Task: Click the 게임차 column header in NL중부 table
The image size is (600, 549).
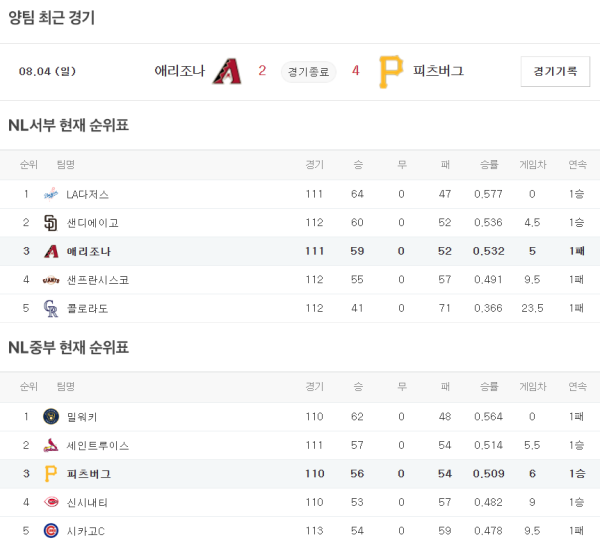Action: click(x=533, y=386)
